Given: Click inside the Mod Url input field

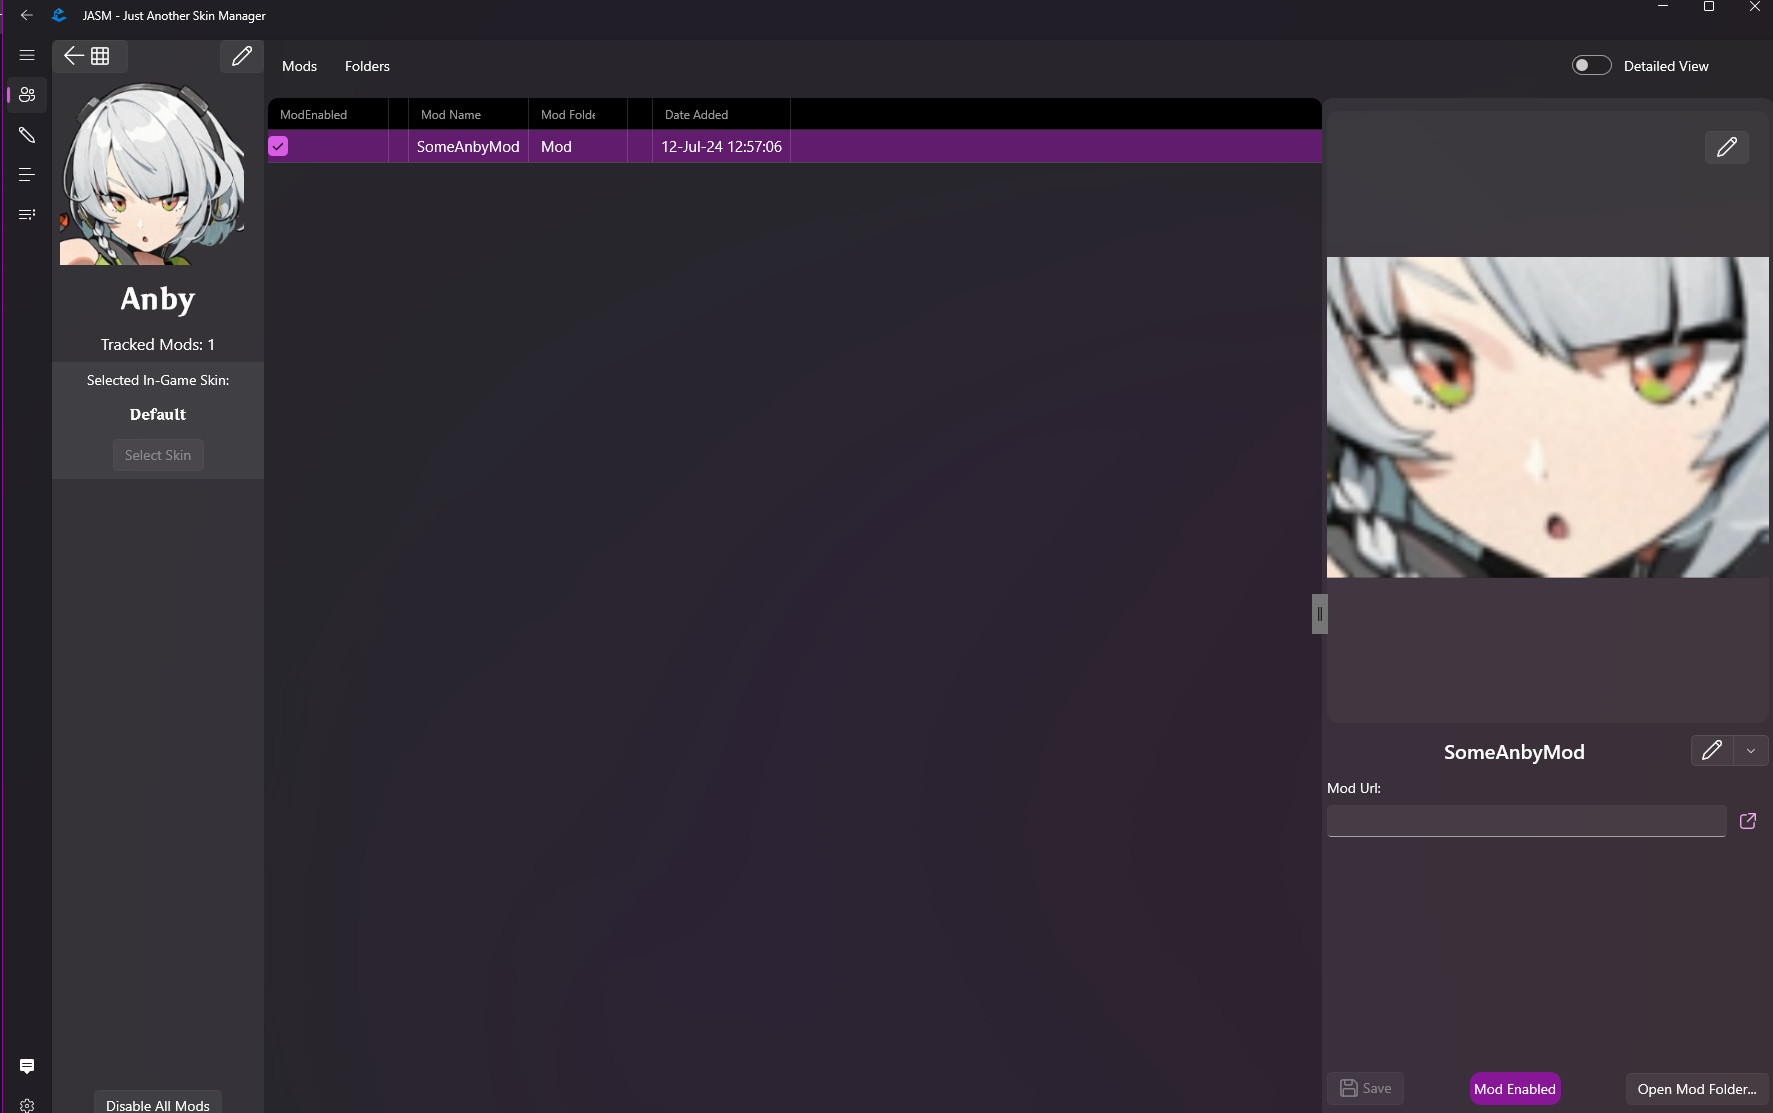Looking at the screenshot, I should point(1525,820).
